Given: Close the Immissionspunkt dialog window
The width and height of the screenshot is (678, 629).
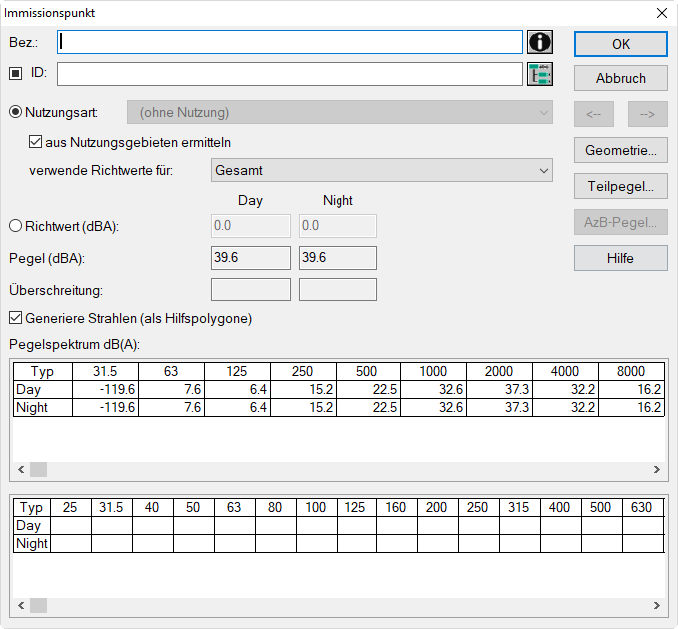Looking at the screenshot, I should coord(662,13).
